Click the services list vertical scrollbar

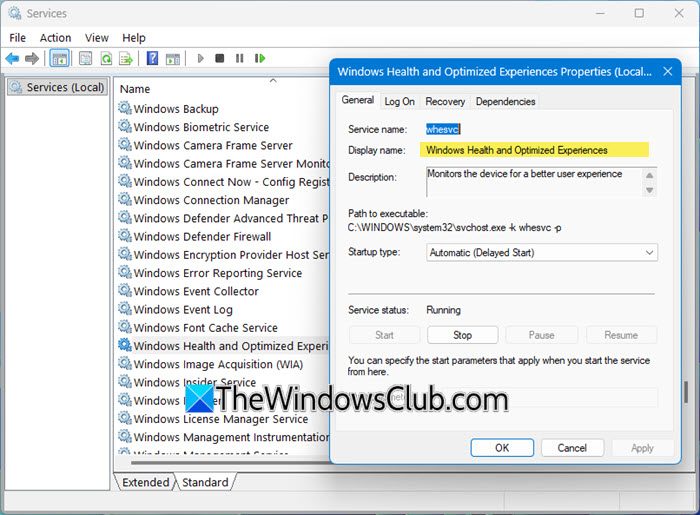coord(686,392)
